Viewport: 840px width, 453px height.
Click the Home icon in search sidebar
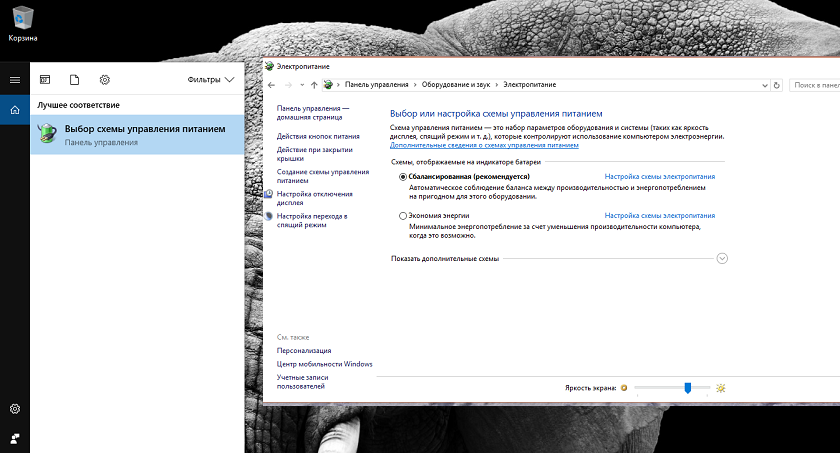click(x=14, y=109)
